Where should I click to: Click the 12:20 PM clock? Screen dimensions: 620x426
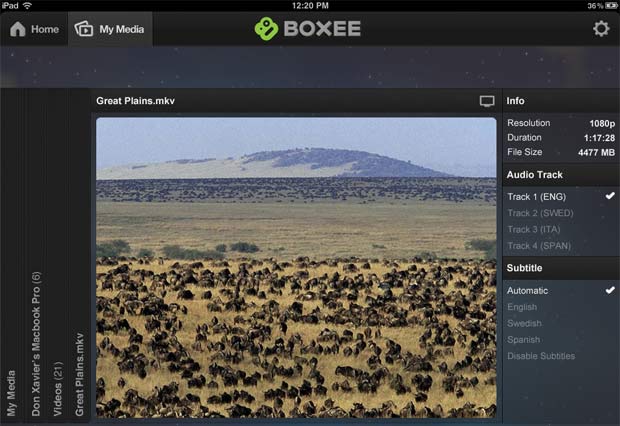(x=310, y=5)
